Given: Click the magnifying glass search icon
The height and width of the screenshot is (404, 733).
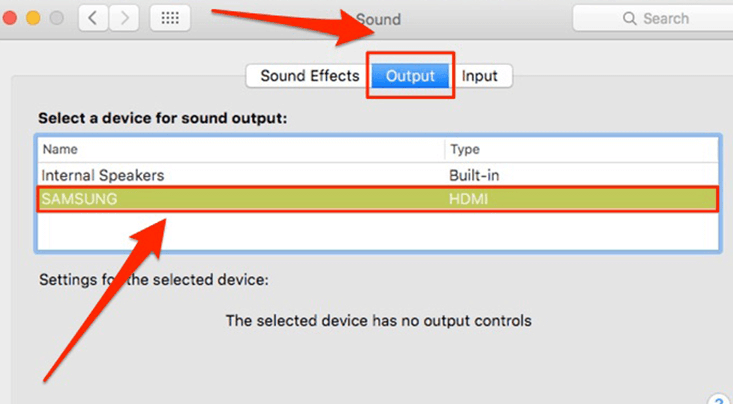Looking at the screenshot, I should (x=630, y=19).
